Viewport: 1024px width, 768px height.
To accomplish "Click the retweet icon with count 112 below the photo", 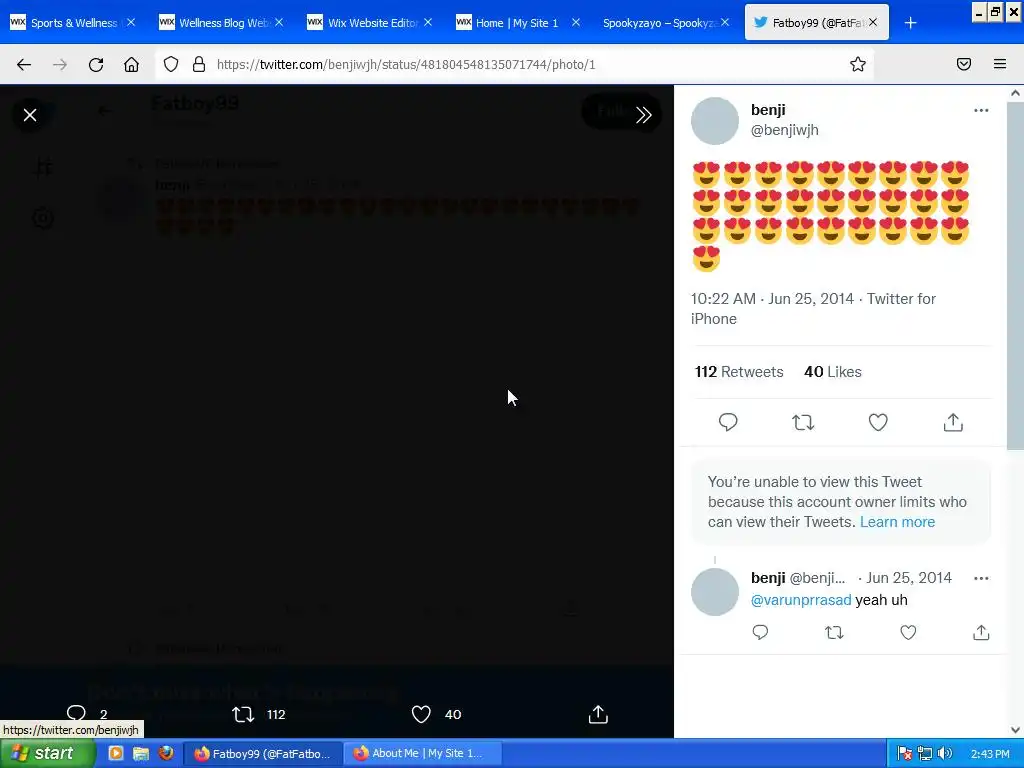I will tap(243, 714).
